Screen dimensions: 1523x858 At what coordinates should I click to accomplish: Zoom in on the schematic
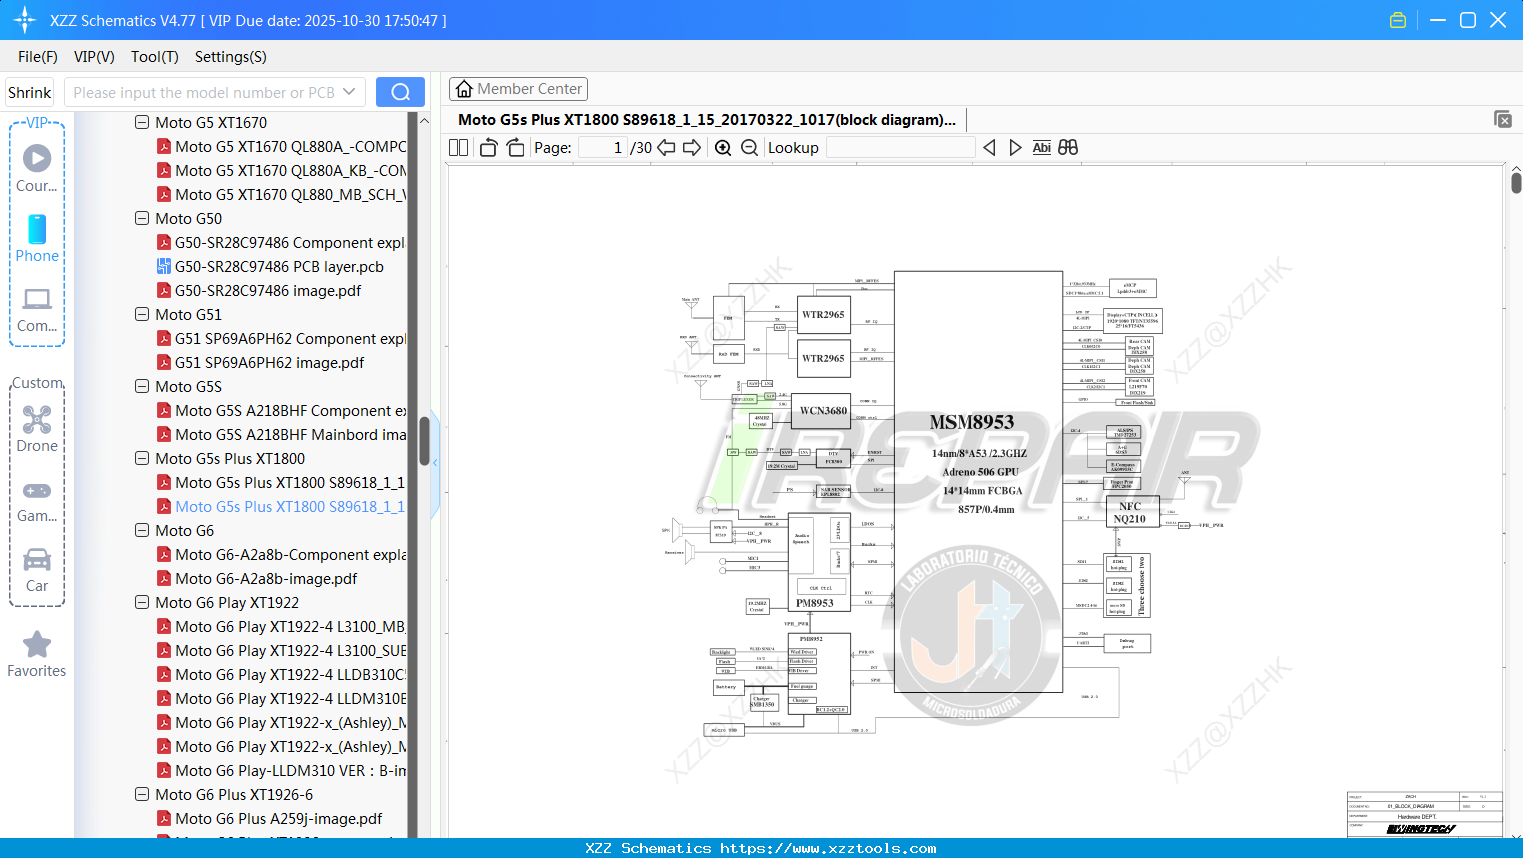point(723,147)
